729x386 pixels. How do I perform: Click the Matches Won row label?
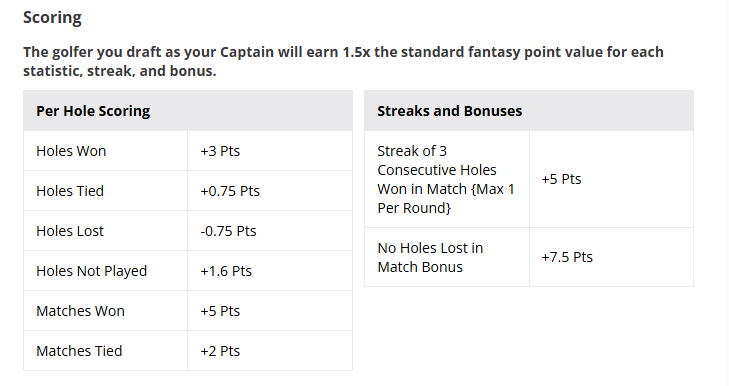point(80,311)
